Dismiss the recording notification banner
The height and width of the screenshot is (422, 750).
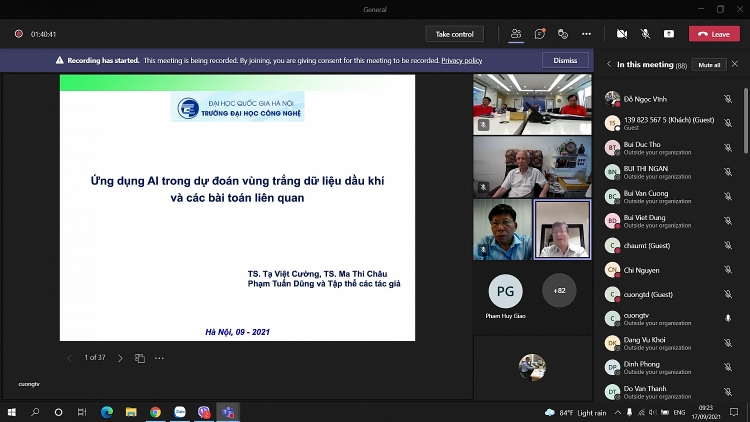[x=565, y=60]
